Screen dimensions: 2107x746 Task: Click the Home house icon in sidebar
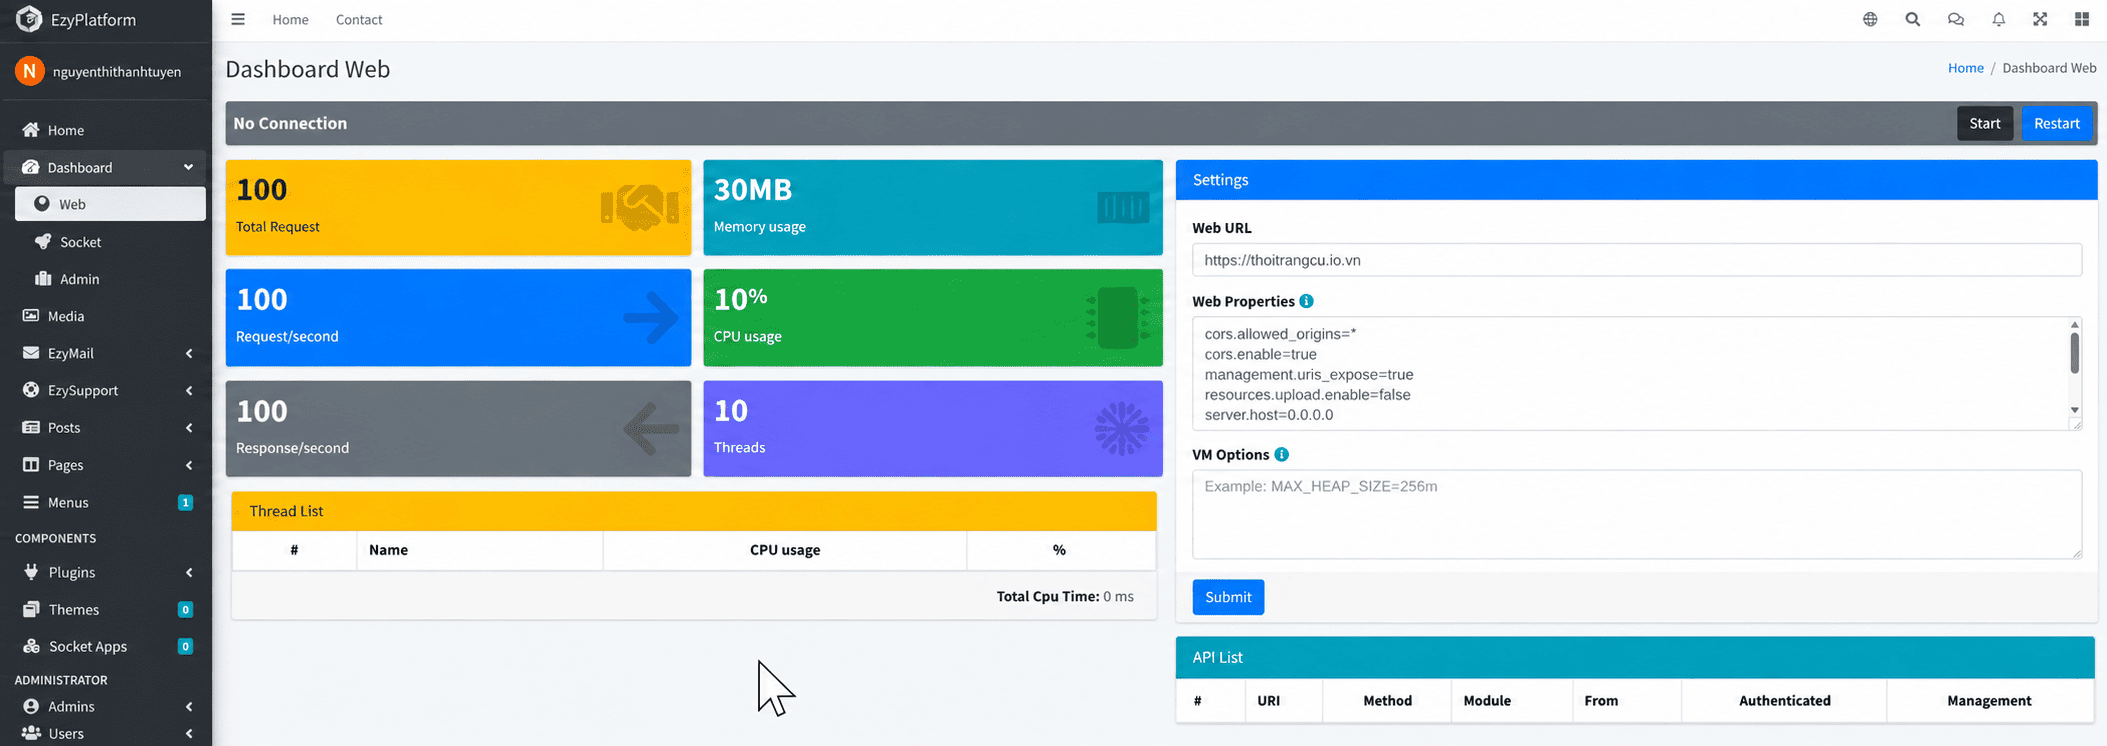(31, 130)
